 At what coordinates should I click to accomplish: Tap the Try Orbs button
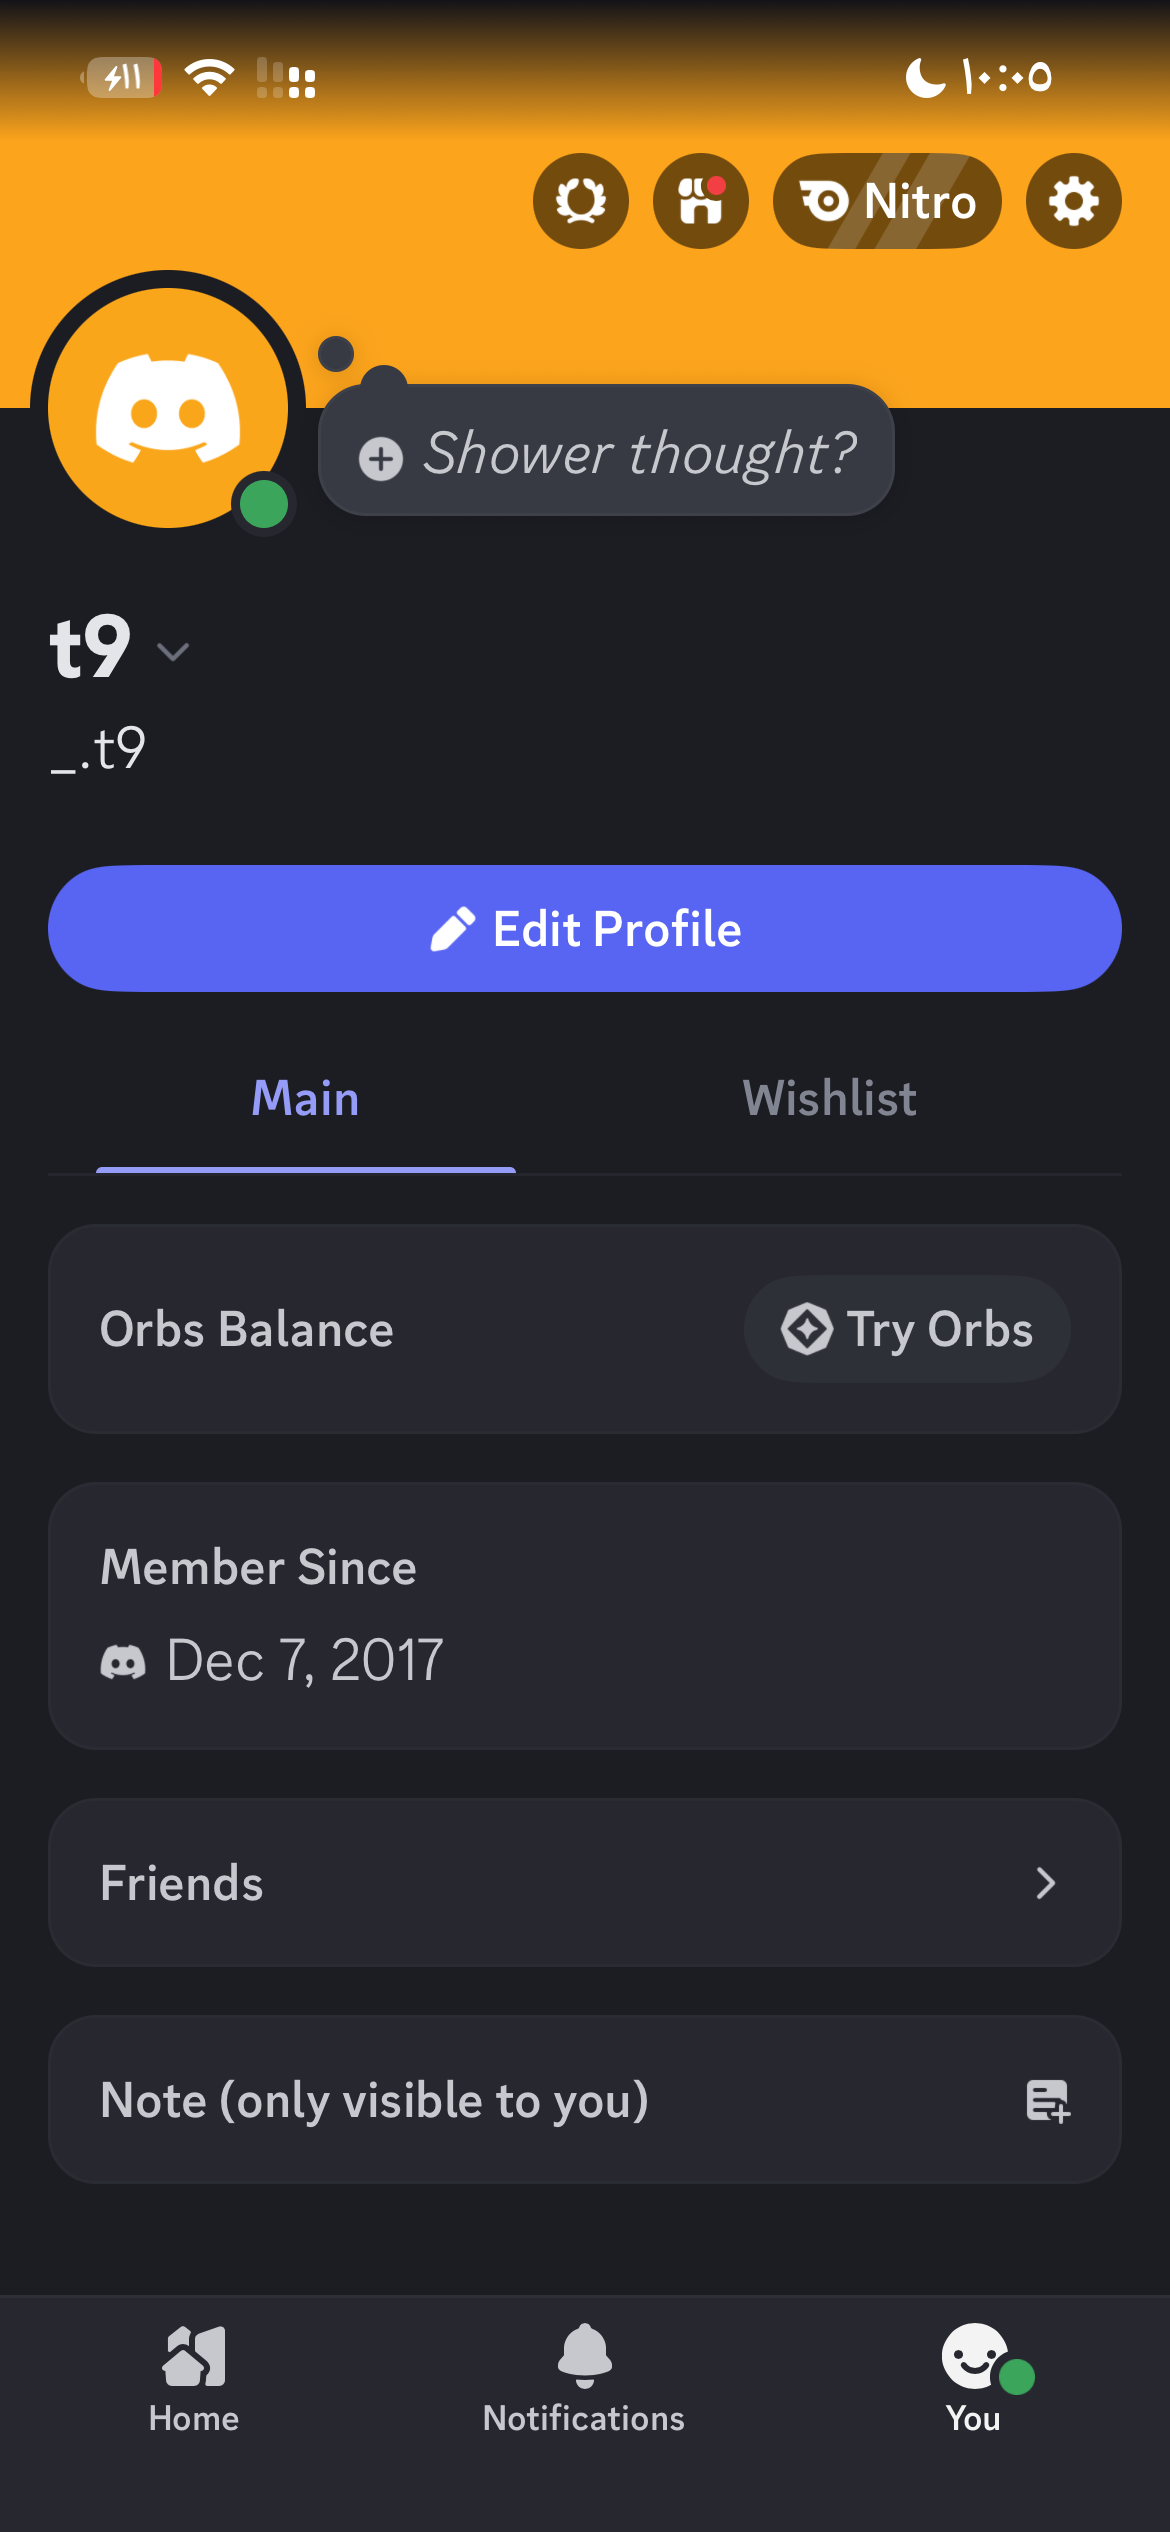907,1329
